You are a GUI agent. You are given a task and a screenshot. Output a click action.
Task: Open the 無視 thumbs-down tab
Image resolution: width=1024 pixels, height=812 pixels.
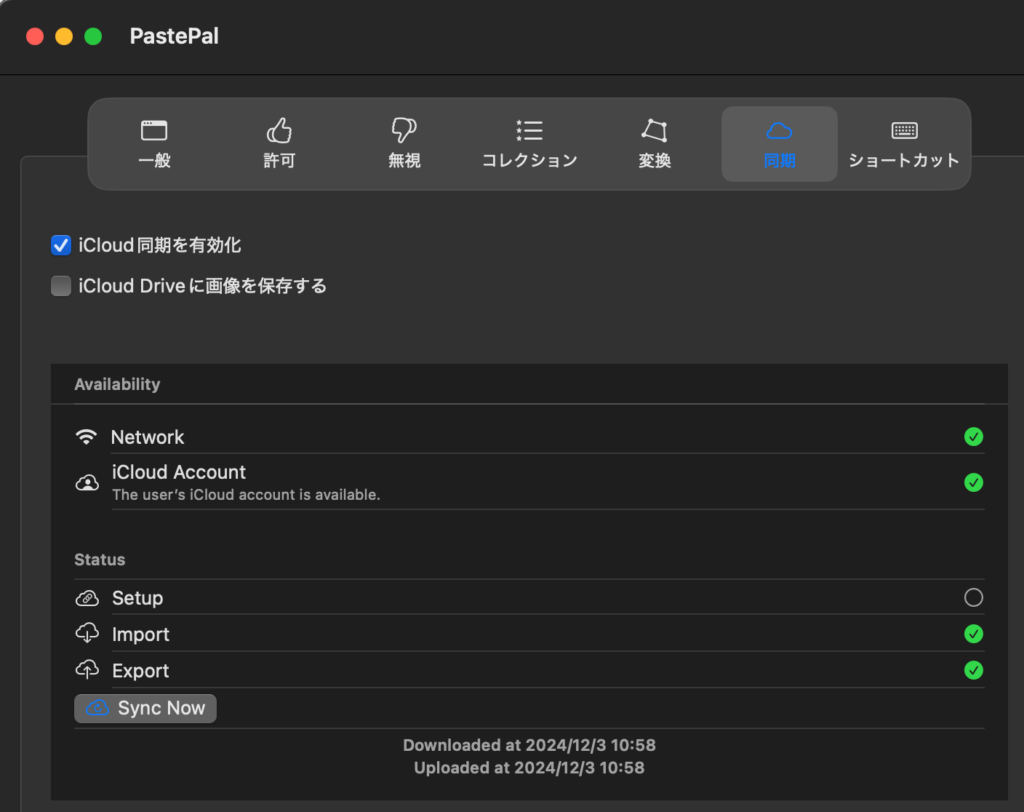[404, 144]
